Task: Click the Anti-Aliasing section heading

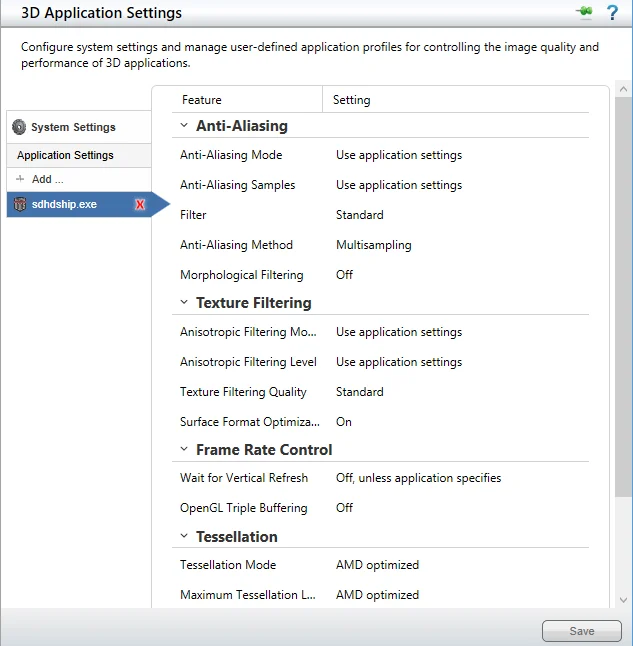Action: pos(242,126)
